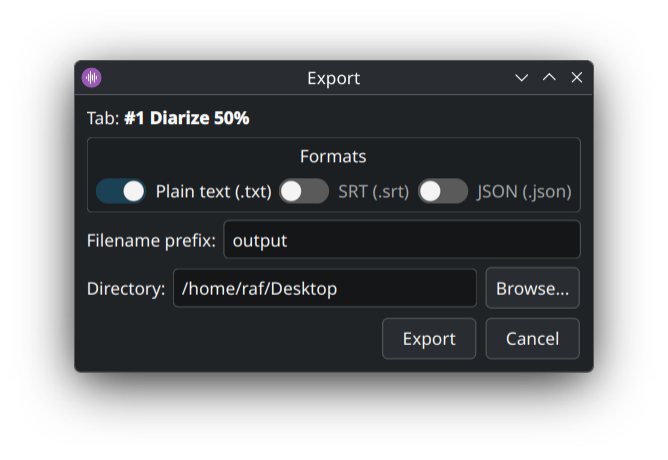Click the "Formats" group heading
The image size is (668, 460).
(333, 156)
